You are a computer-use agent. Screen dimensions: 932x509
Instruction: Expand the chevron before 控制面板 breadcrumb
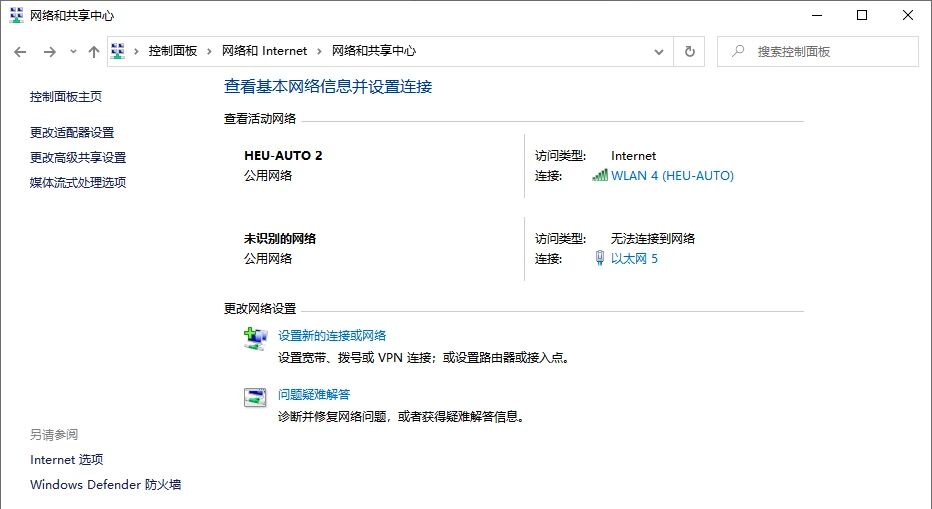(136, 51)
